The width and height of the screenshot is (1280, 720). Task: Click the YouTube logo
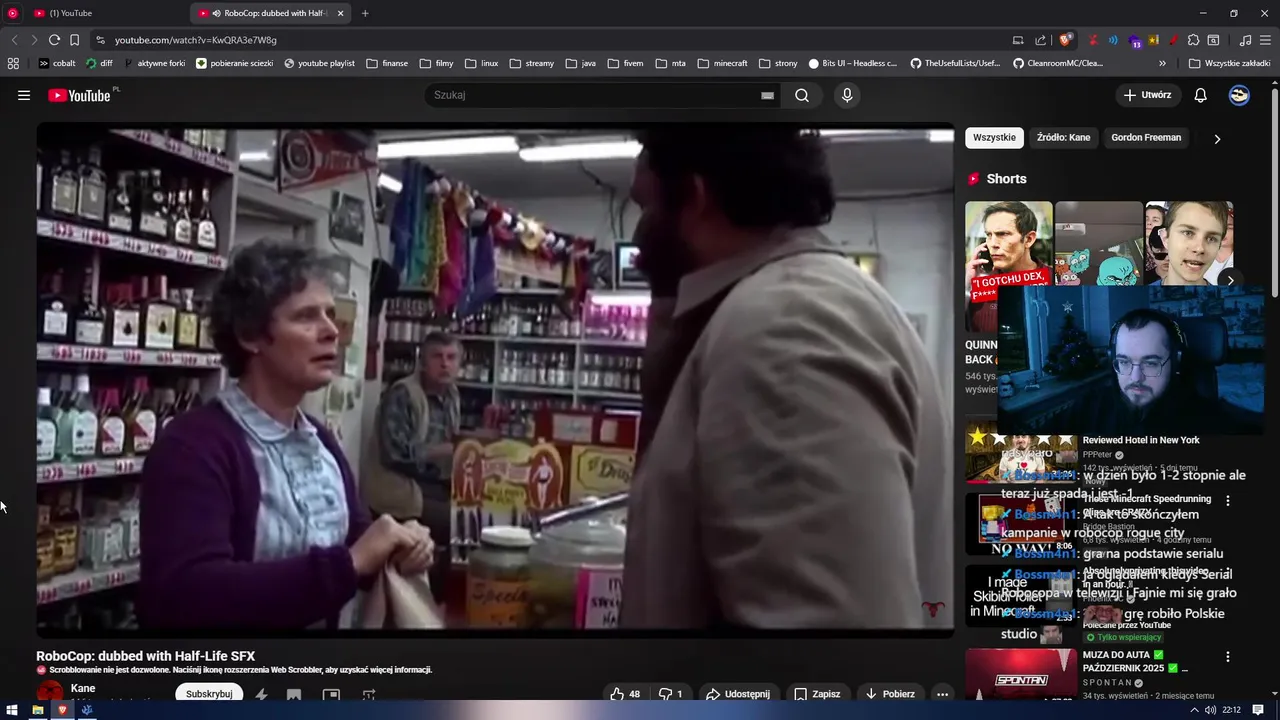point(80,95)
